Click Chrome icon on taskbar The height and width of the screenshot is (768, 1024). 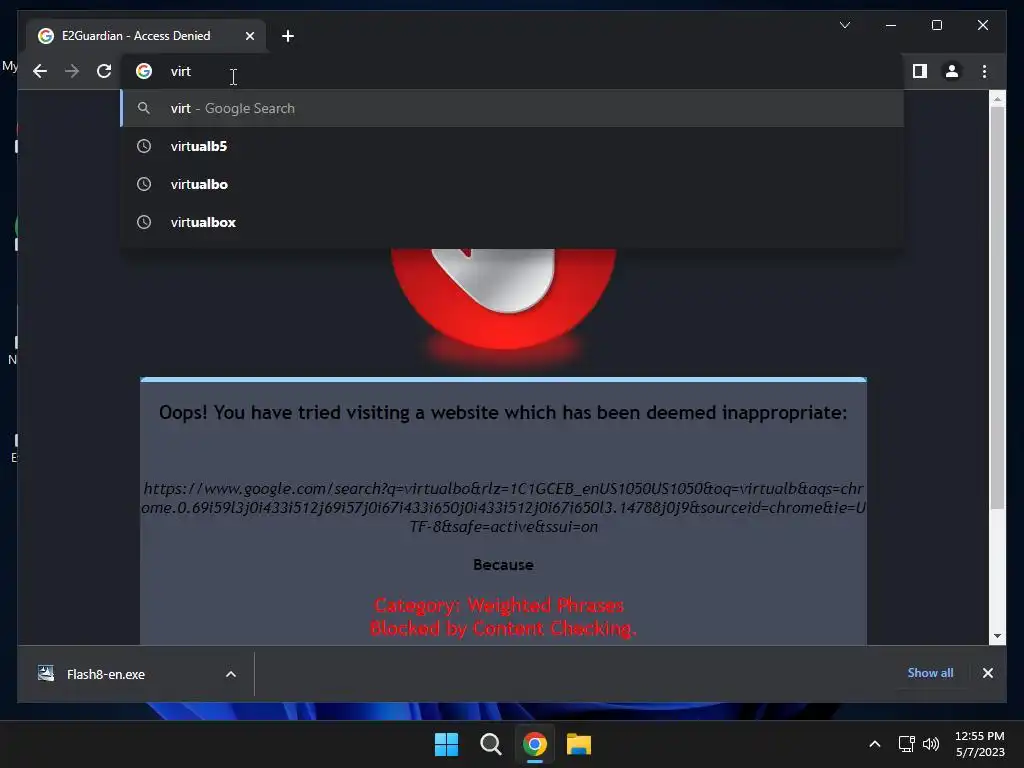click(x=535, y=744)
